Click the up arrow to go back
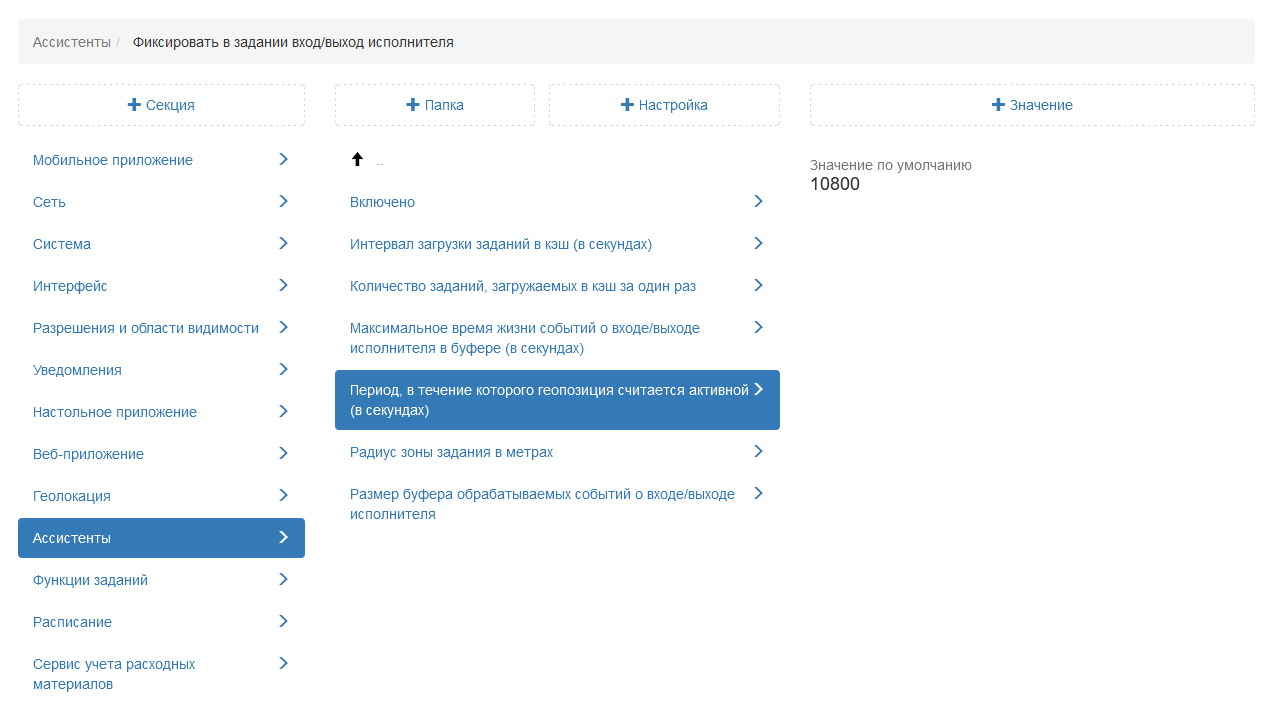 (x=357, y=159)
